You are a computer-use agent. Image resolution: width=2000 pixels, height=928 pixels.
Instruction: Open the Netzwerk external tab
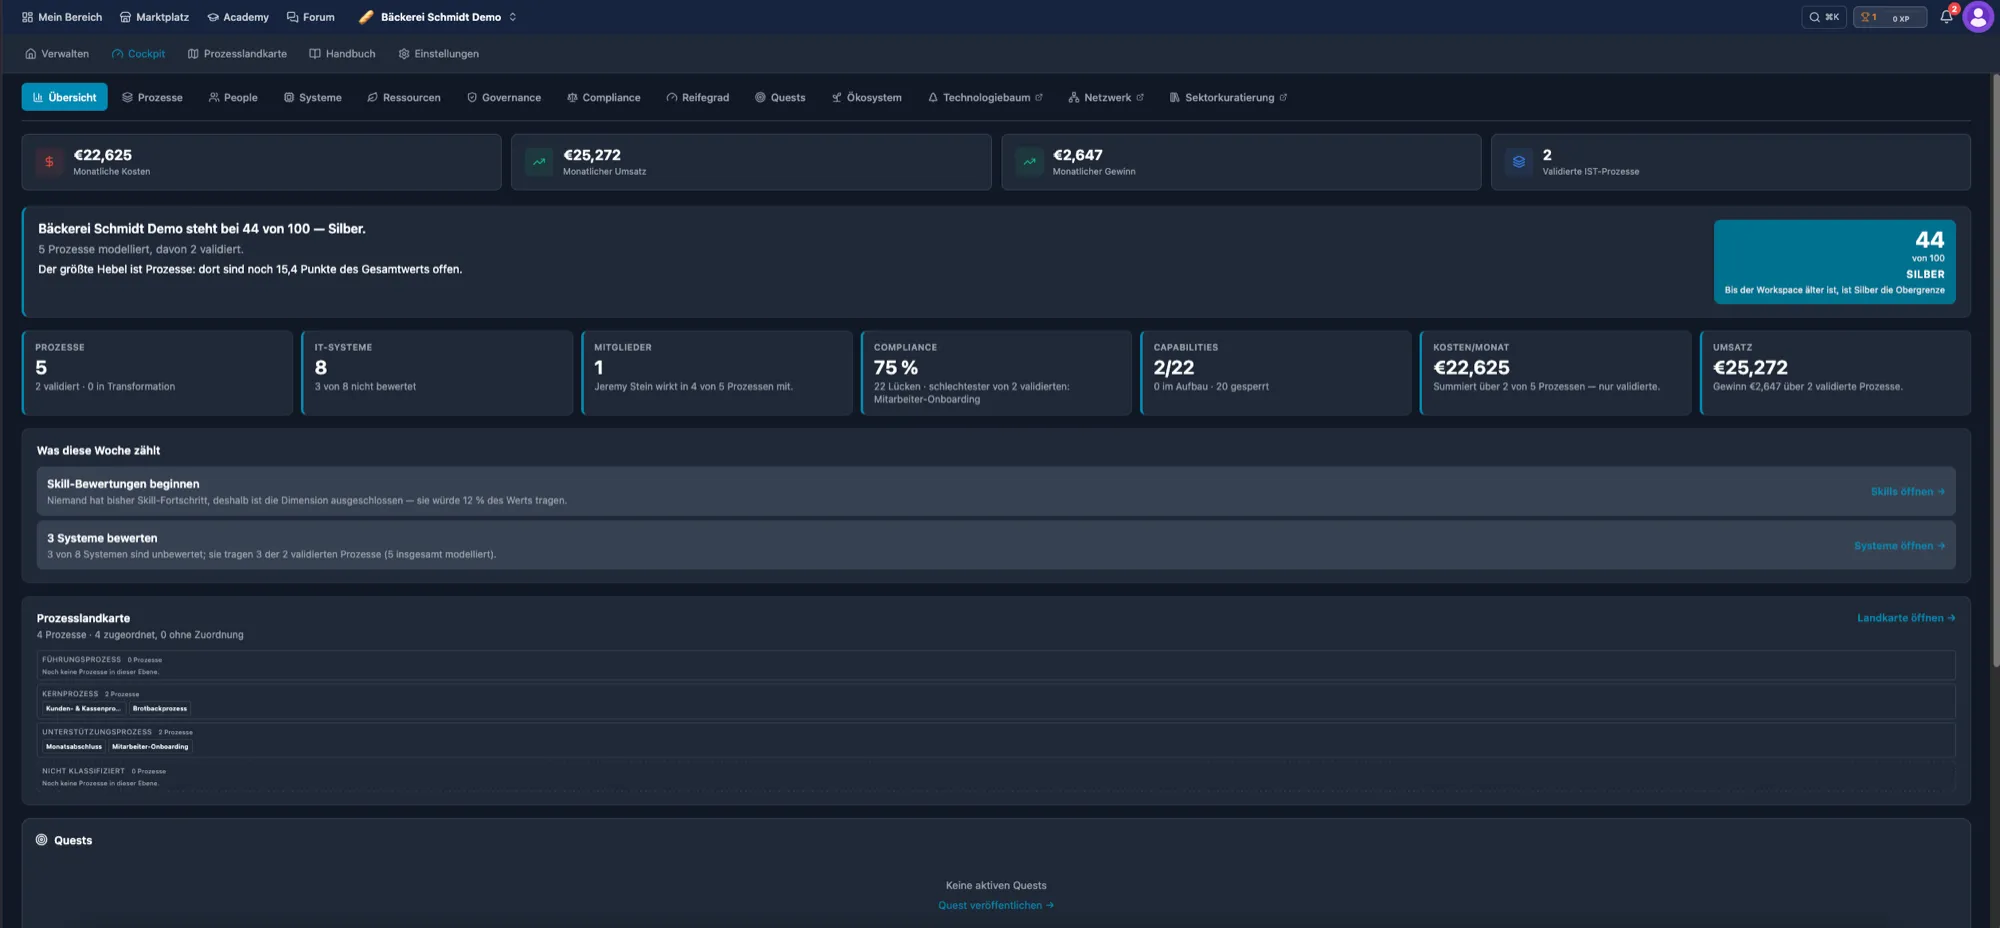point(1105,97)
